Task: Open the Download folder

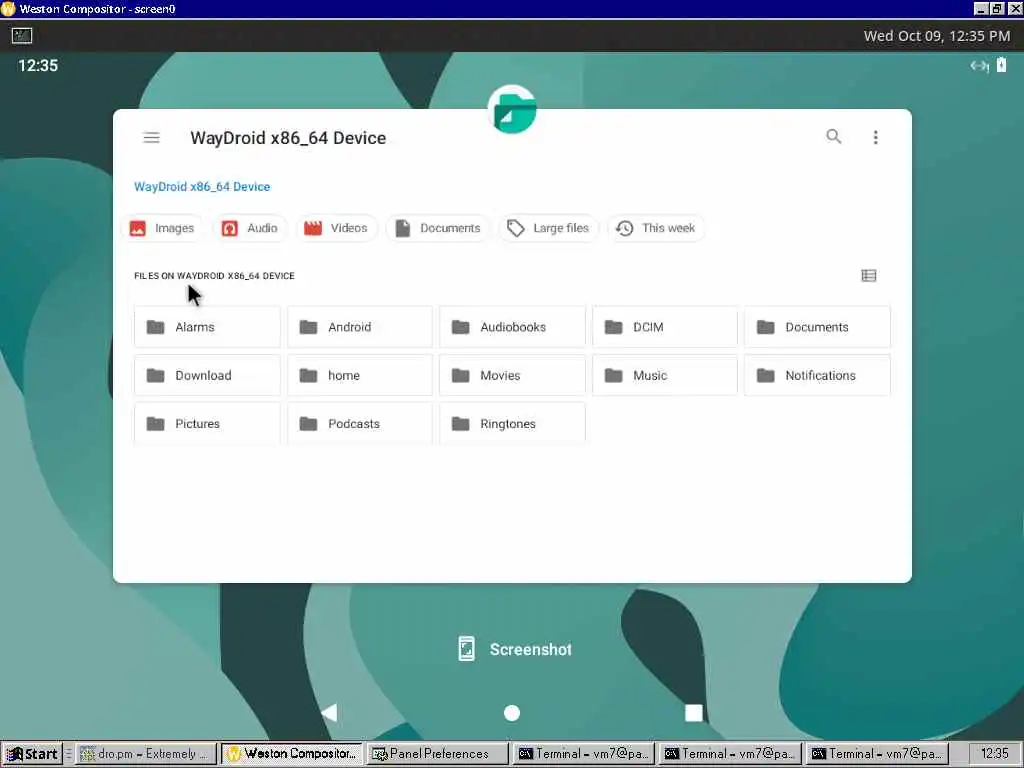Action: pyautogui.click(x=207, y=376)
